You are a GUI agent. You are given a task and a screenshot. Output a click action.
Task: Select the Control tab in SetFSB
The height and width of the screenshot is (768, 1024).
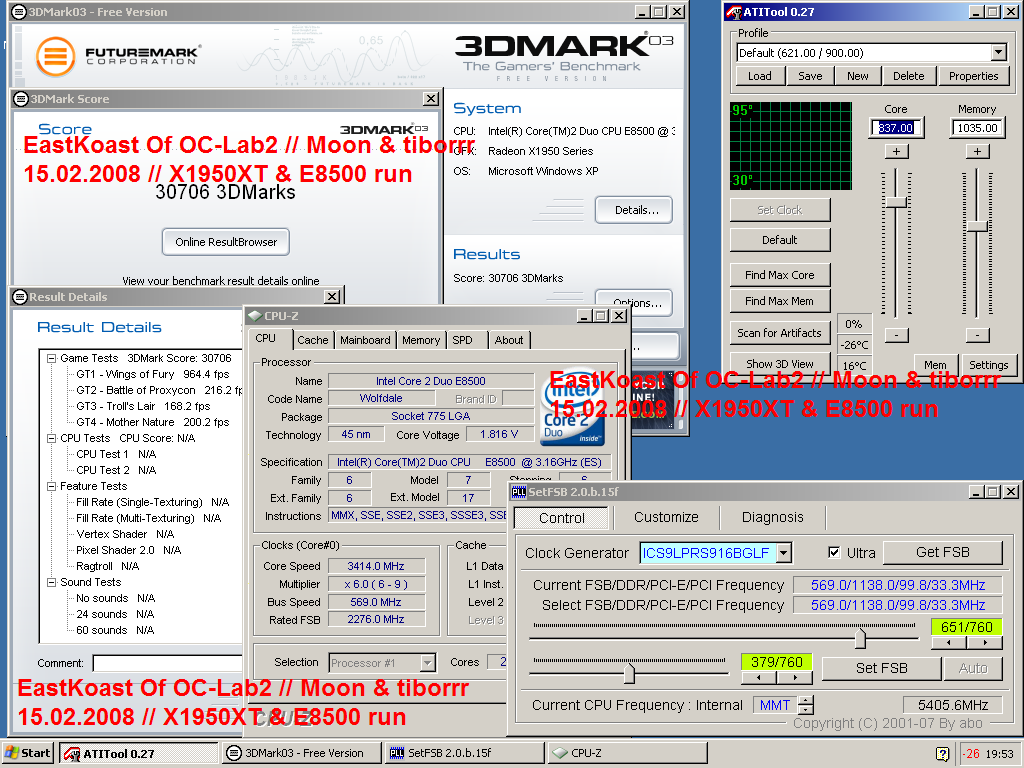(x=562, y=518)
